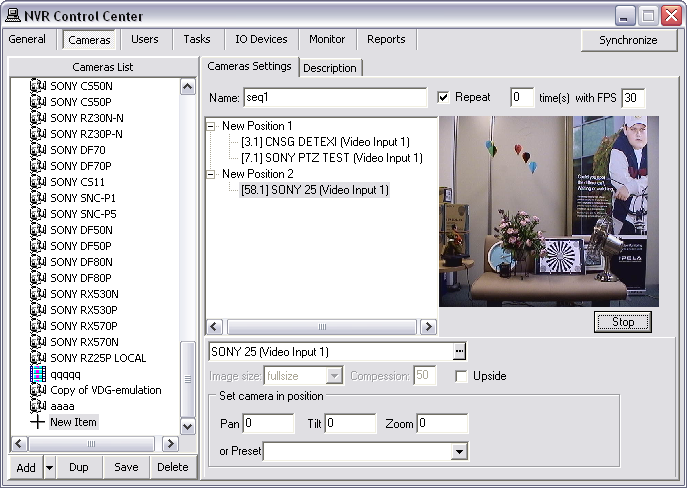Click position tree horizontal scroll left arrow
Viewport: 687px width, 488px height.
tap(214, 326)
